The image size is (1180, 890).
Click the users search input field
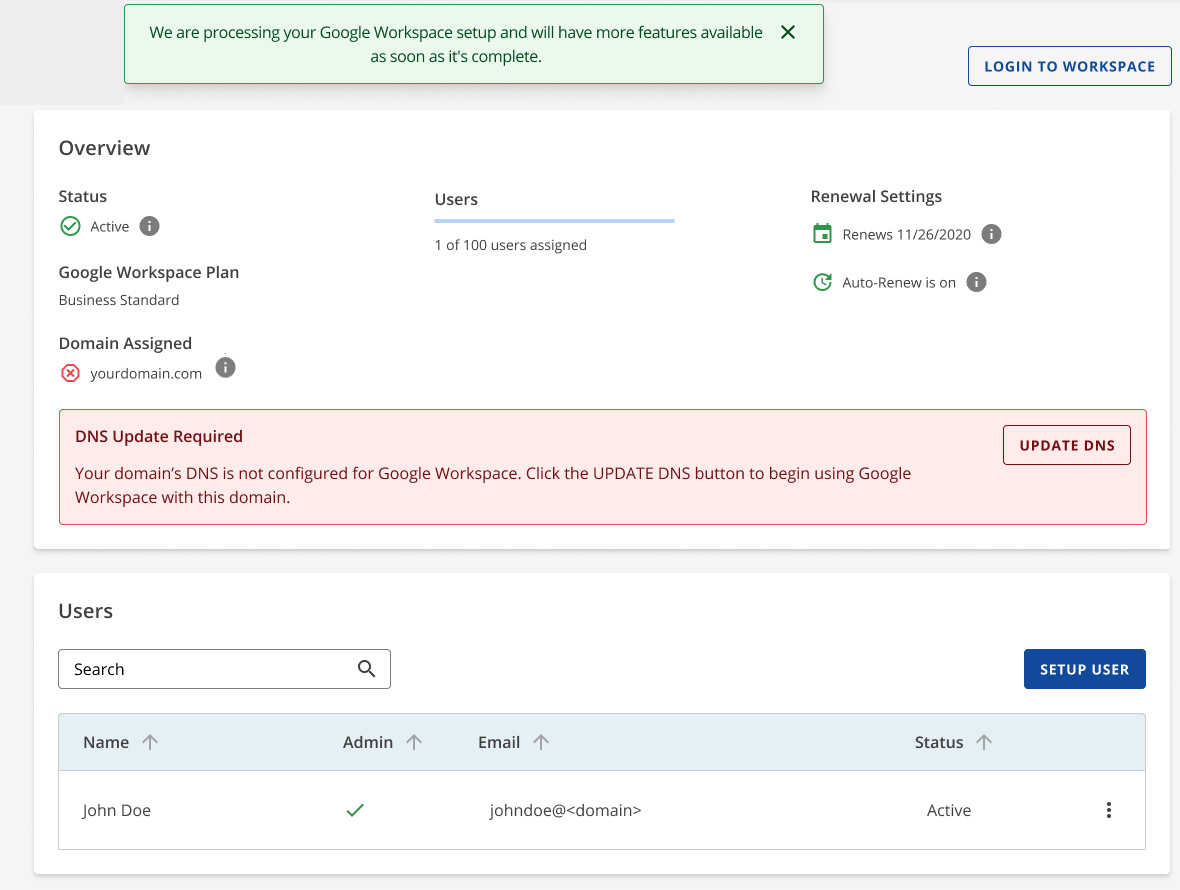tap(224, 669)
